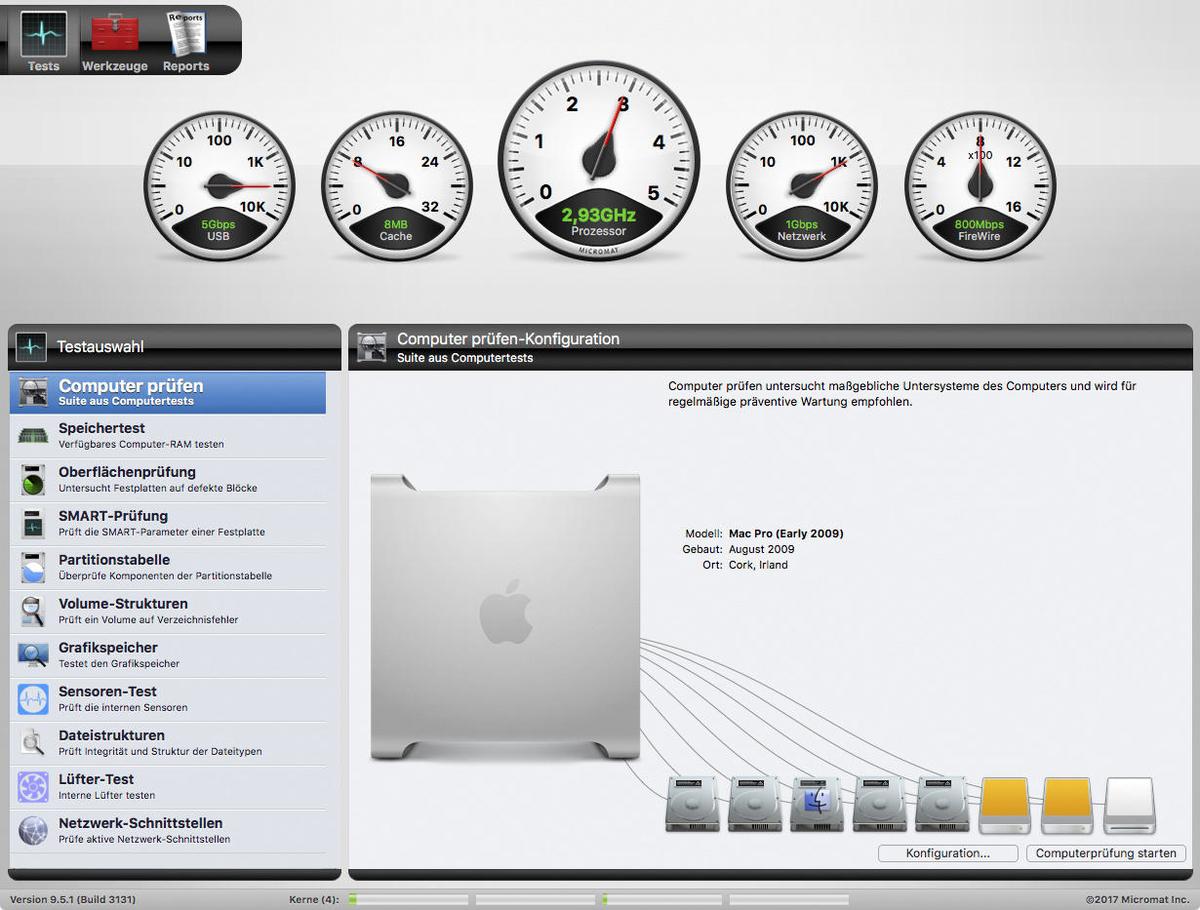
Task: Click the Oberflächenprüfung radar icon
Action: click(x=33, y=480)
